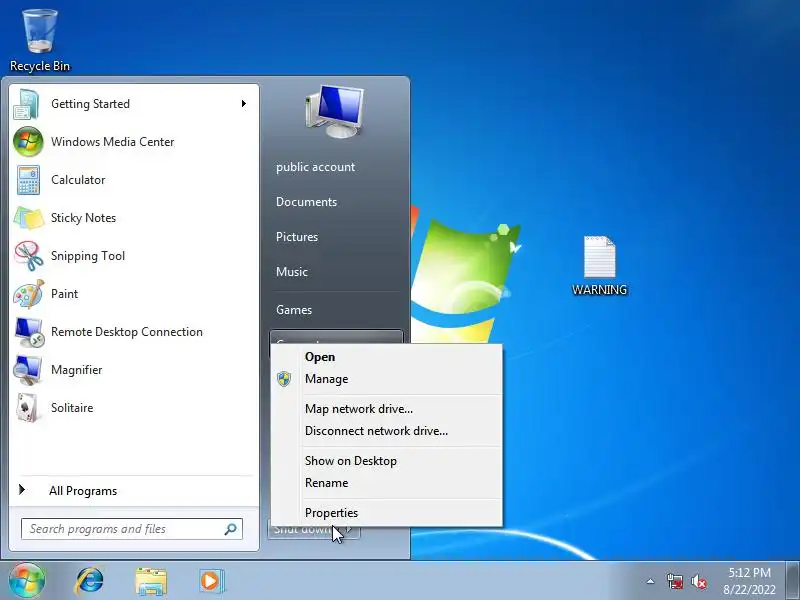This screenshot has height=600, width=800.
Task: Click the Search programs and files box
Action: [x=132, y=529]
